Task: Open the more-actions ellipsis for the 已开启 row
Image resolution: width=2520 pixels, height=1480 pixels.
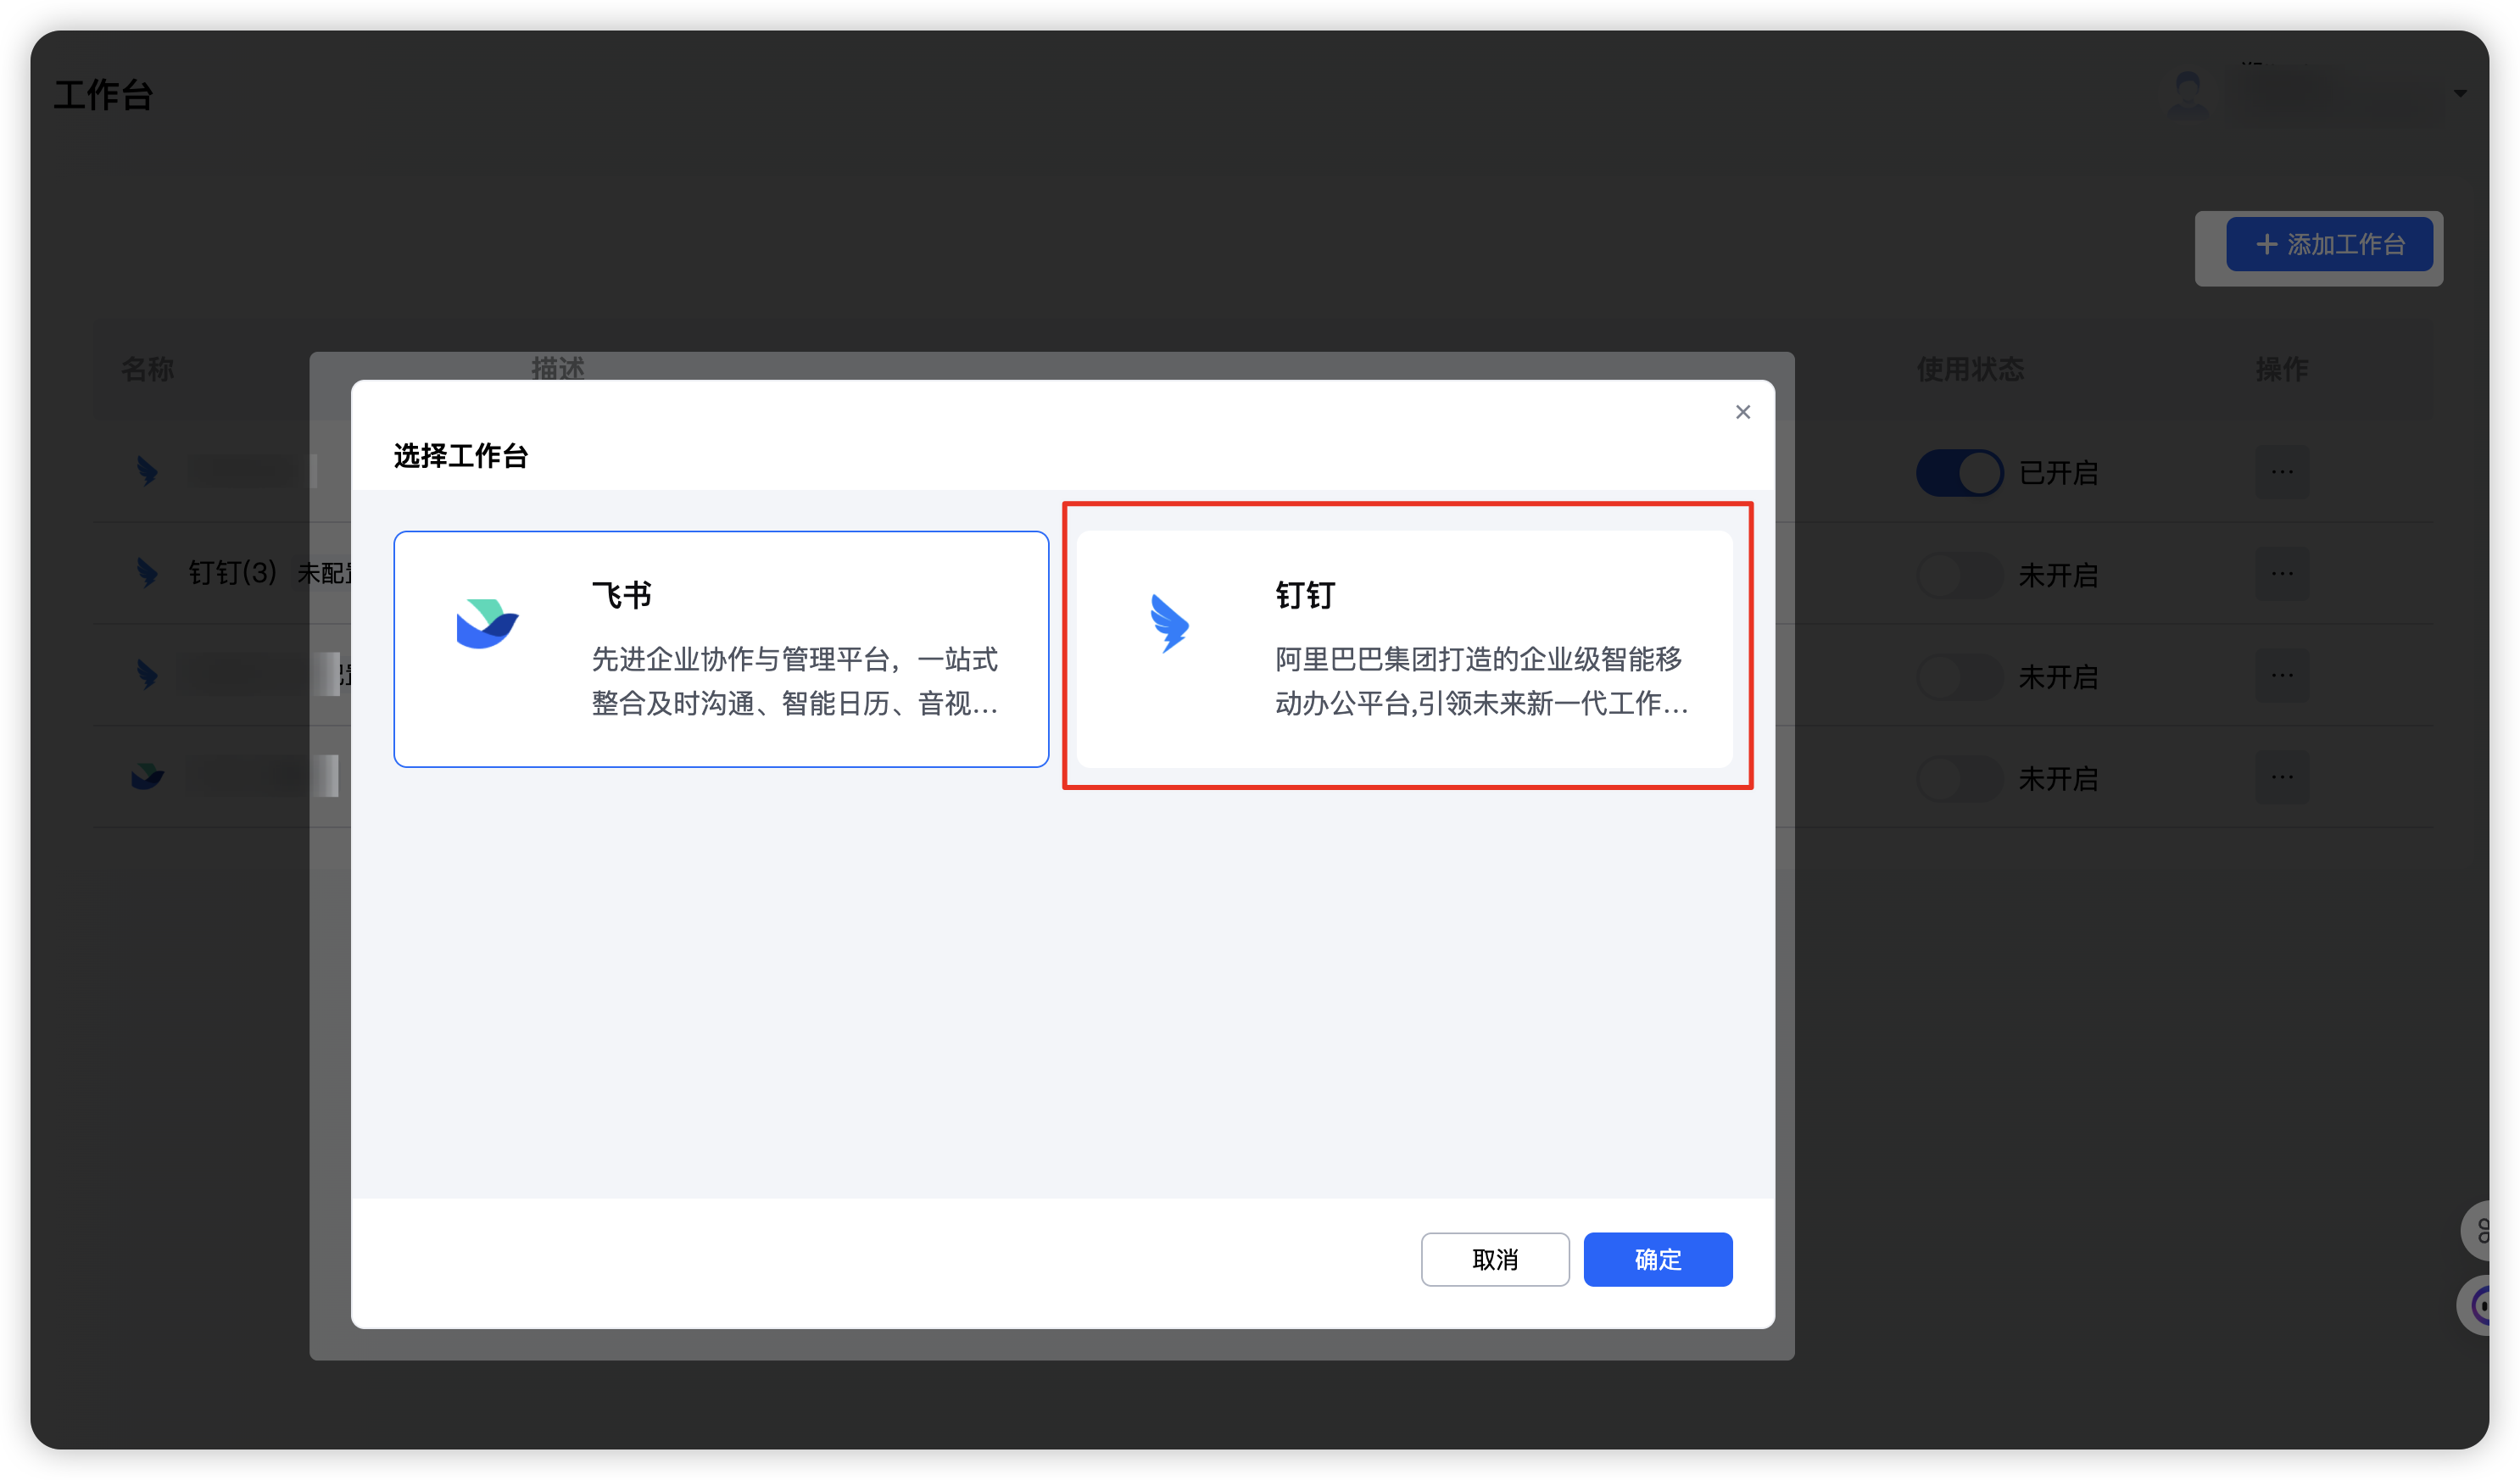Action: [2281, 471]
